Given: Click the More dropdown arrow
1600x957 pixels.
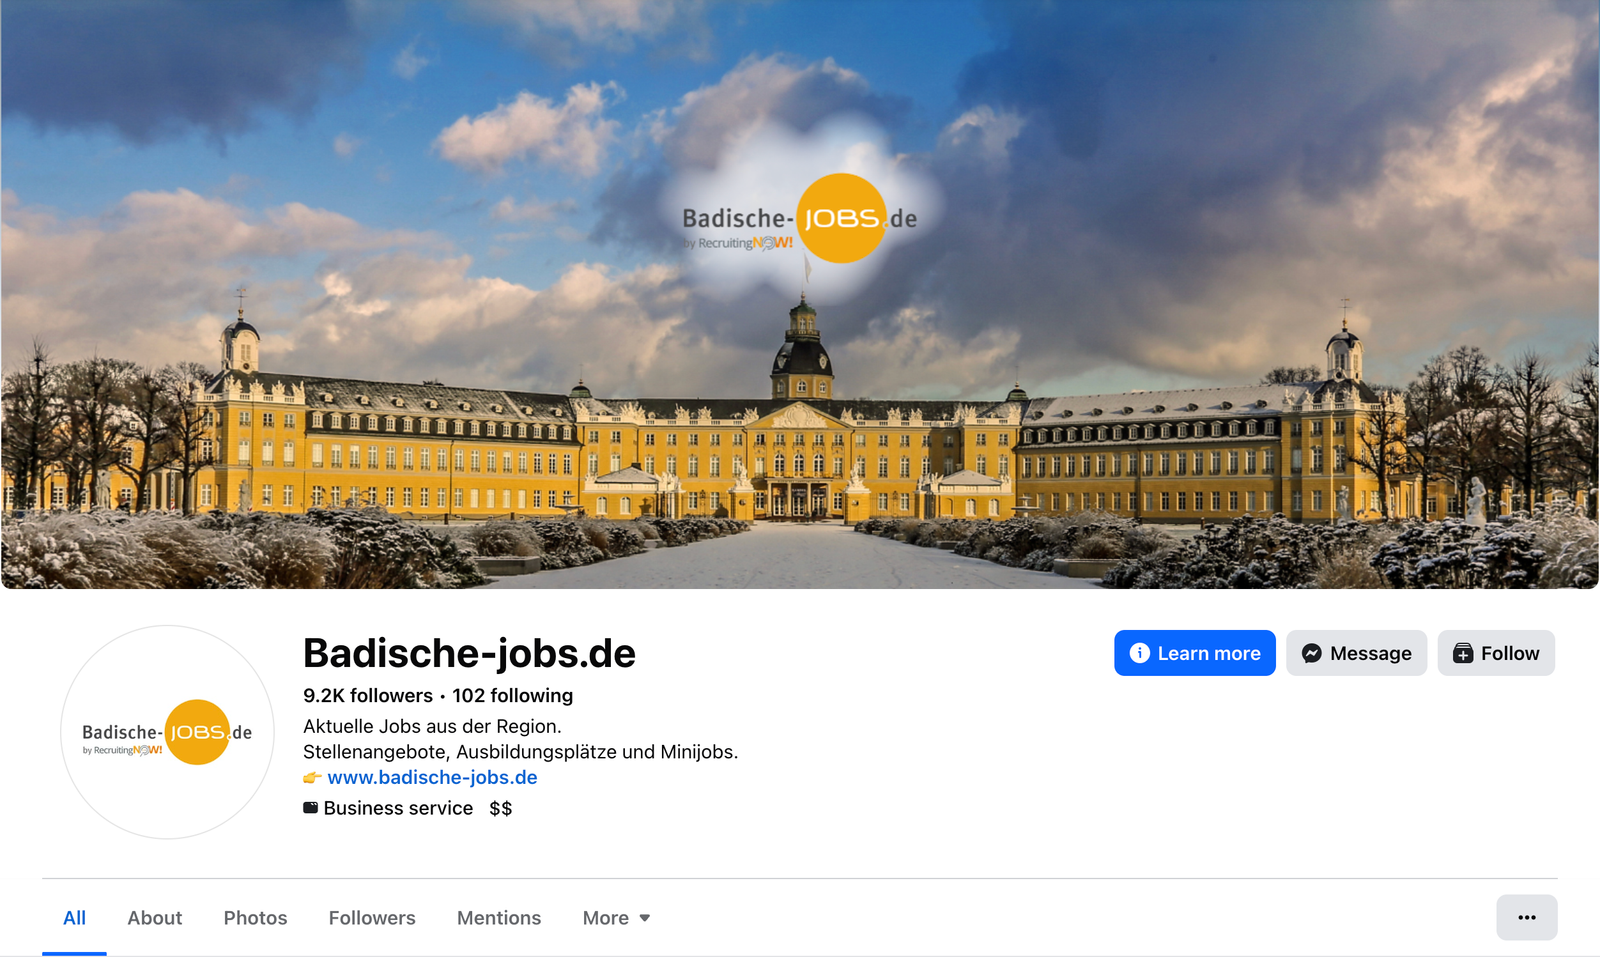Looking at the screenshot, I should click(645, 918).
